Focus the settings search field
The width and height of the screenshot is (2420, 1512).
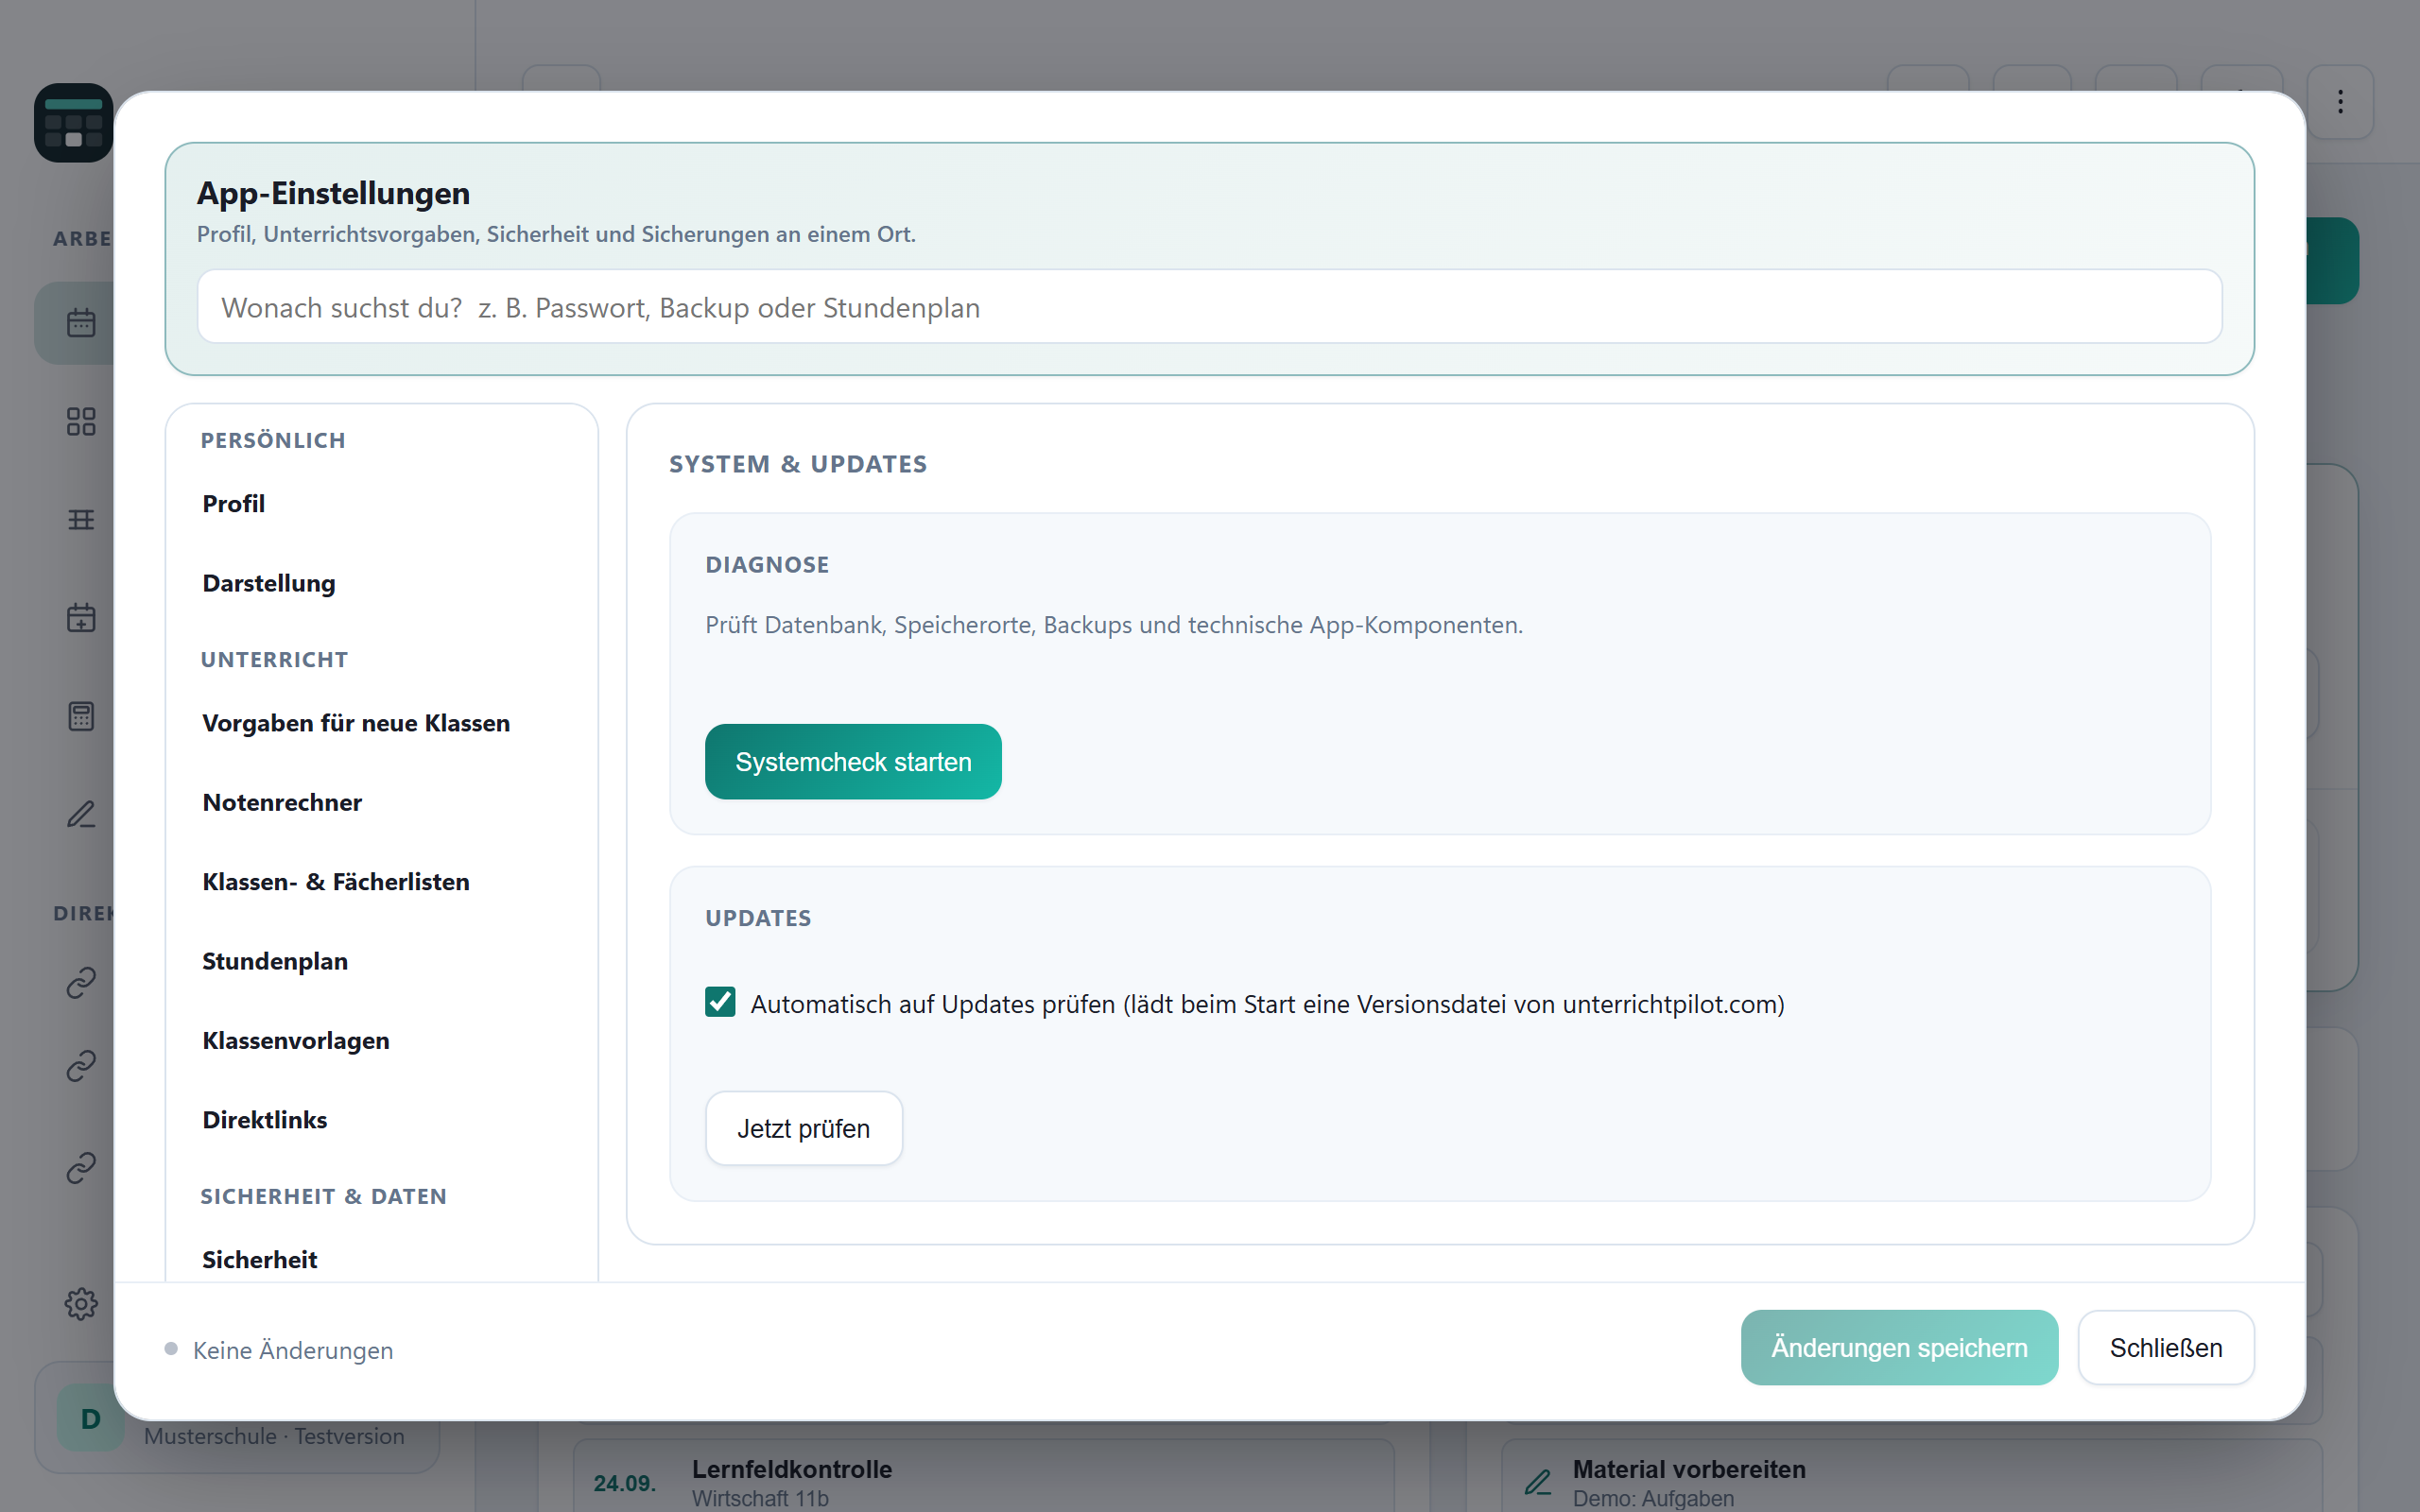(x=1209, y=307)
